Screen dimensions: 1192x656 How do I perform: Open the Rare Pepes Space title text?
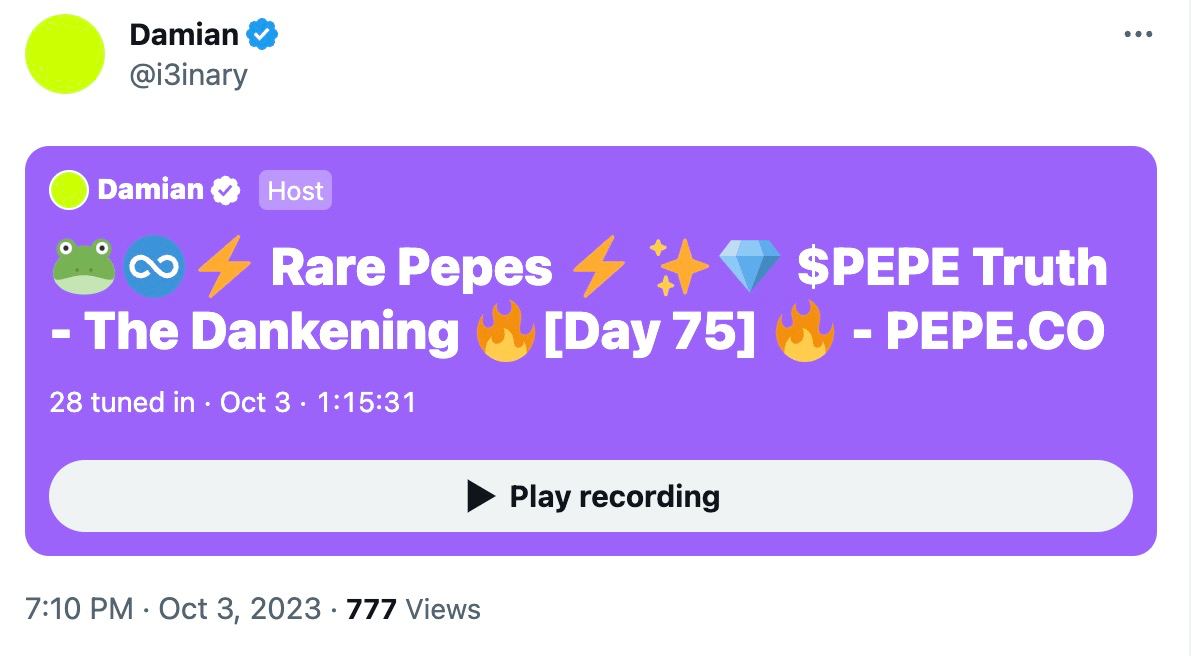tap(579, 299)
